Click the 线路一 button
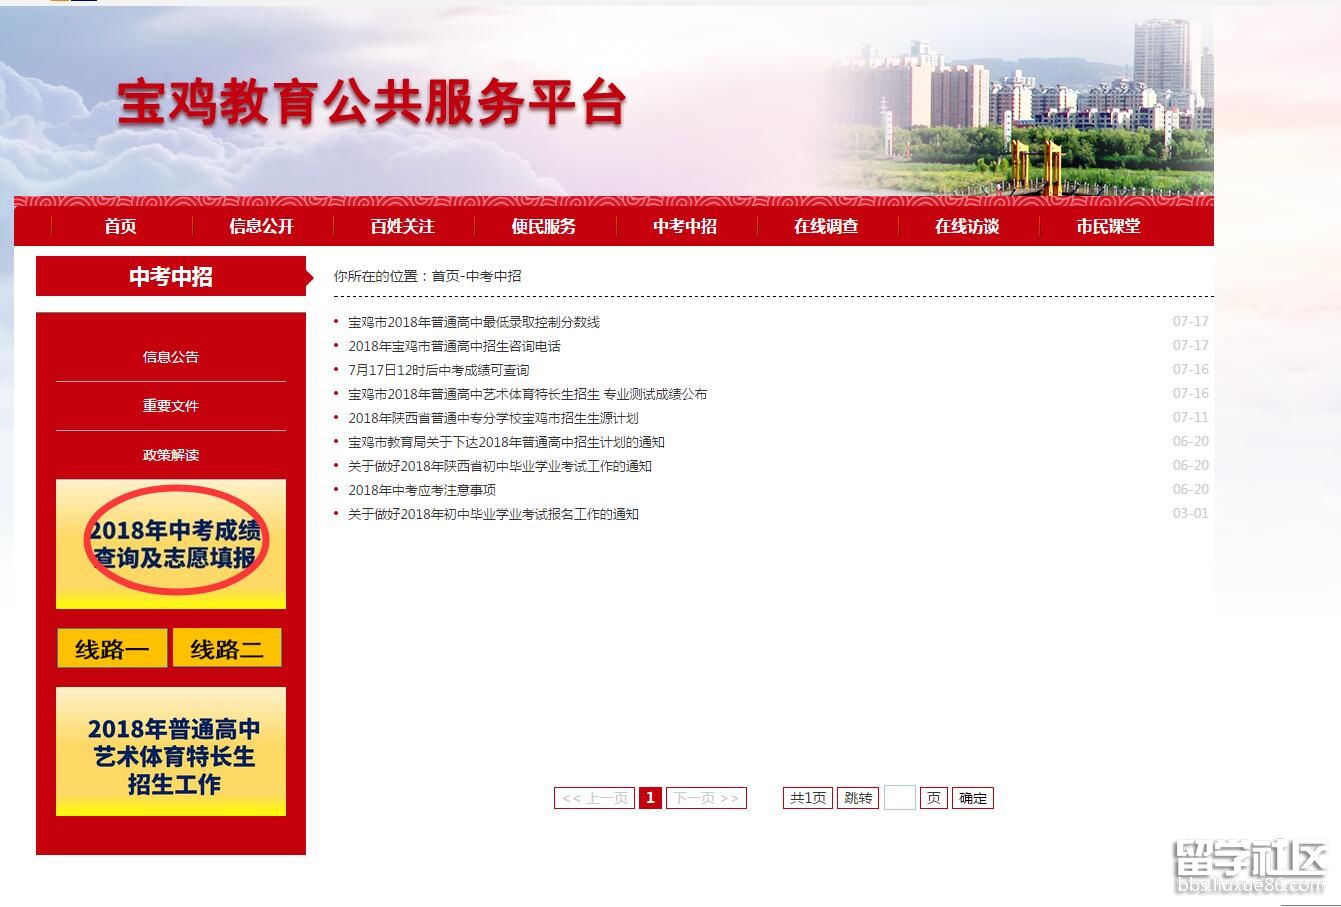This screenshot has width=1341, height=907. point(112,649)
